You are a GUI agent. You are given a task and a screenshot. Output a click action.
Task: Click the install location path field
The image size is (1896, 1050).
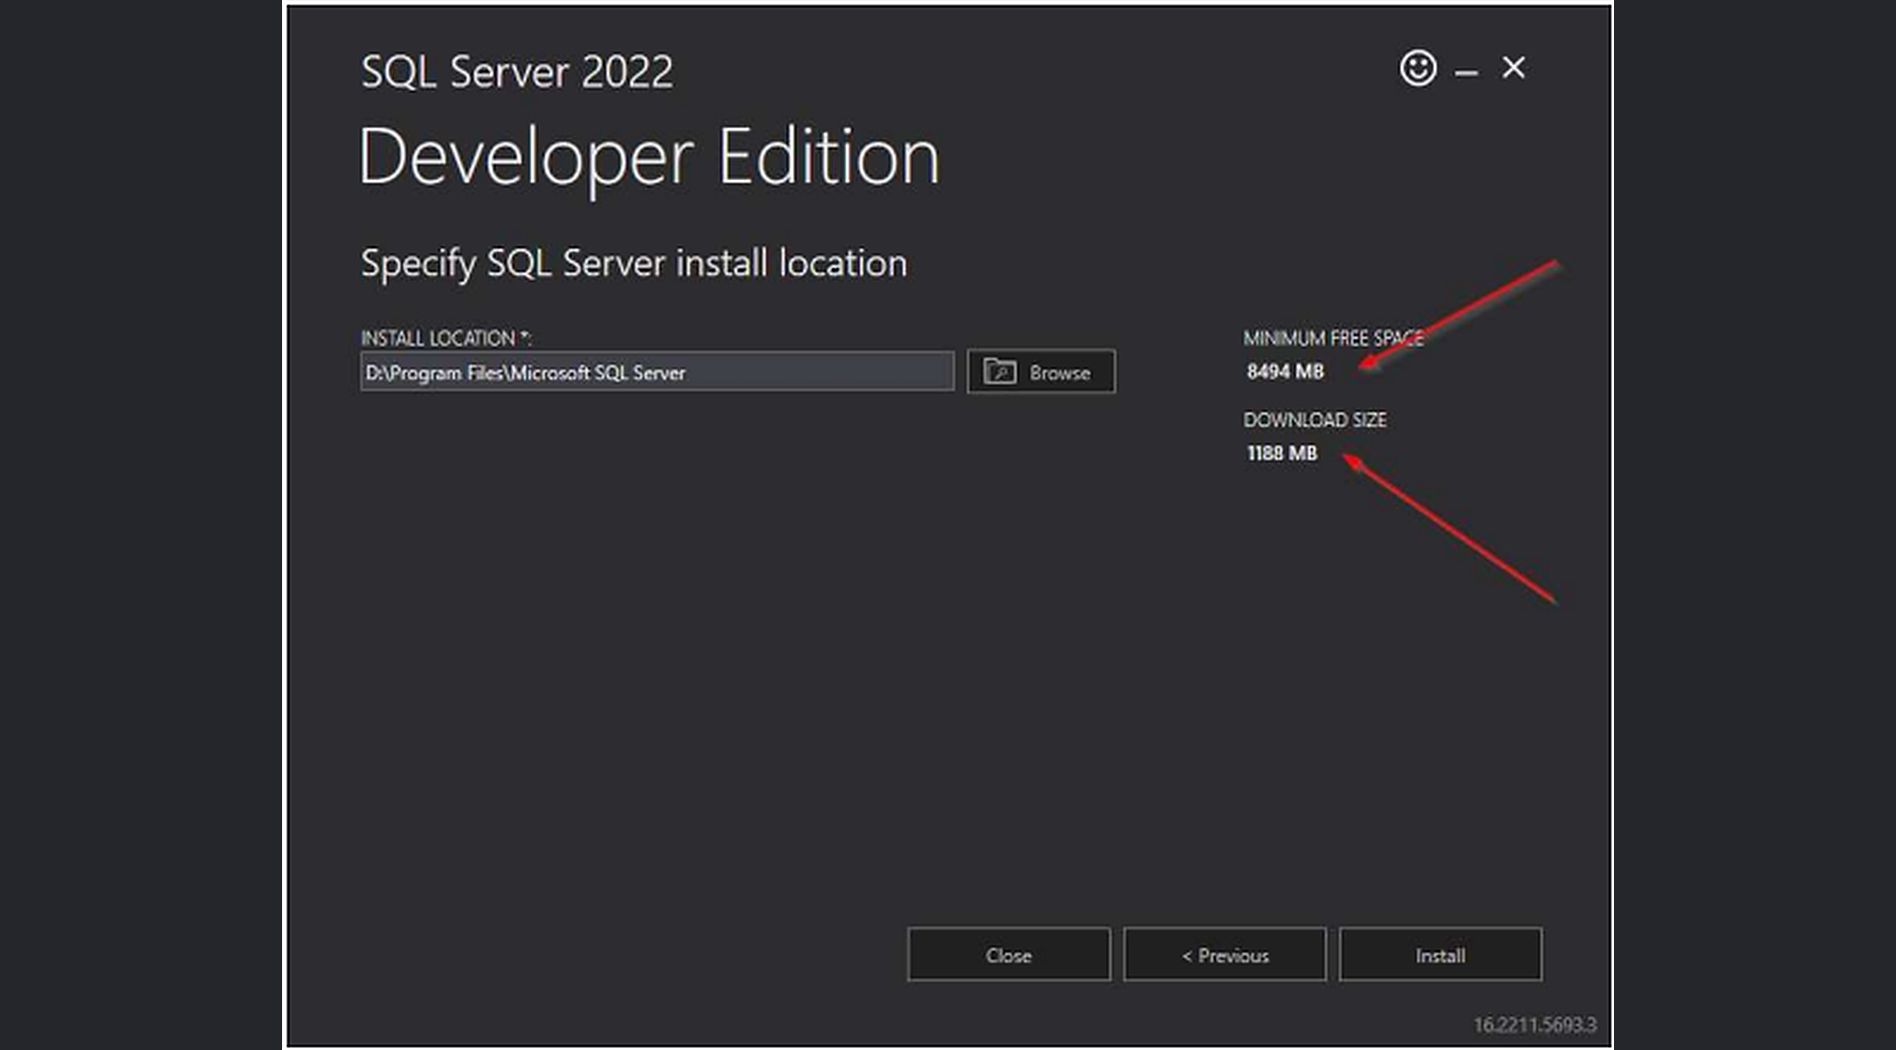(x=657, y=372)
